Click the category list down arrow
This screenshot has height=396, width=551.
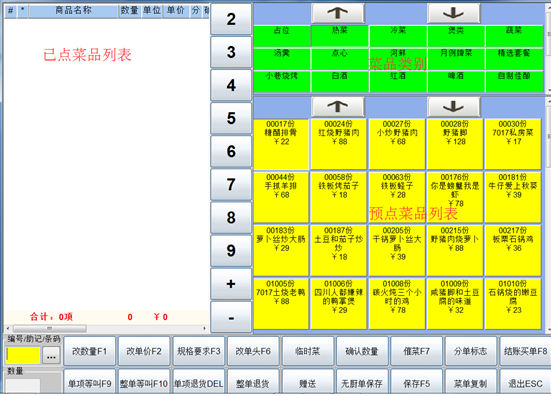(x=454, y=13)
